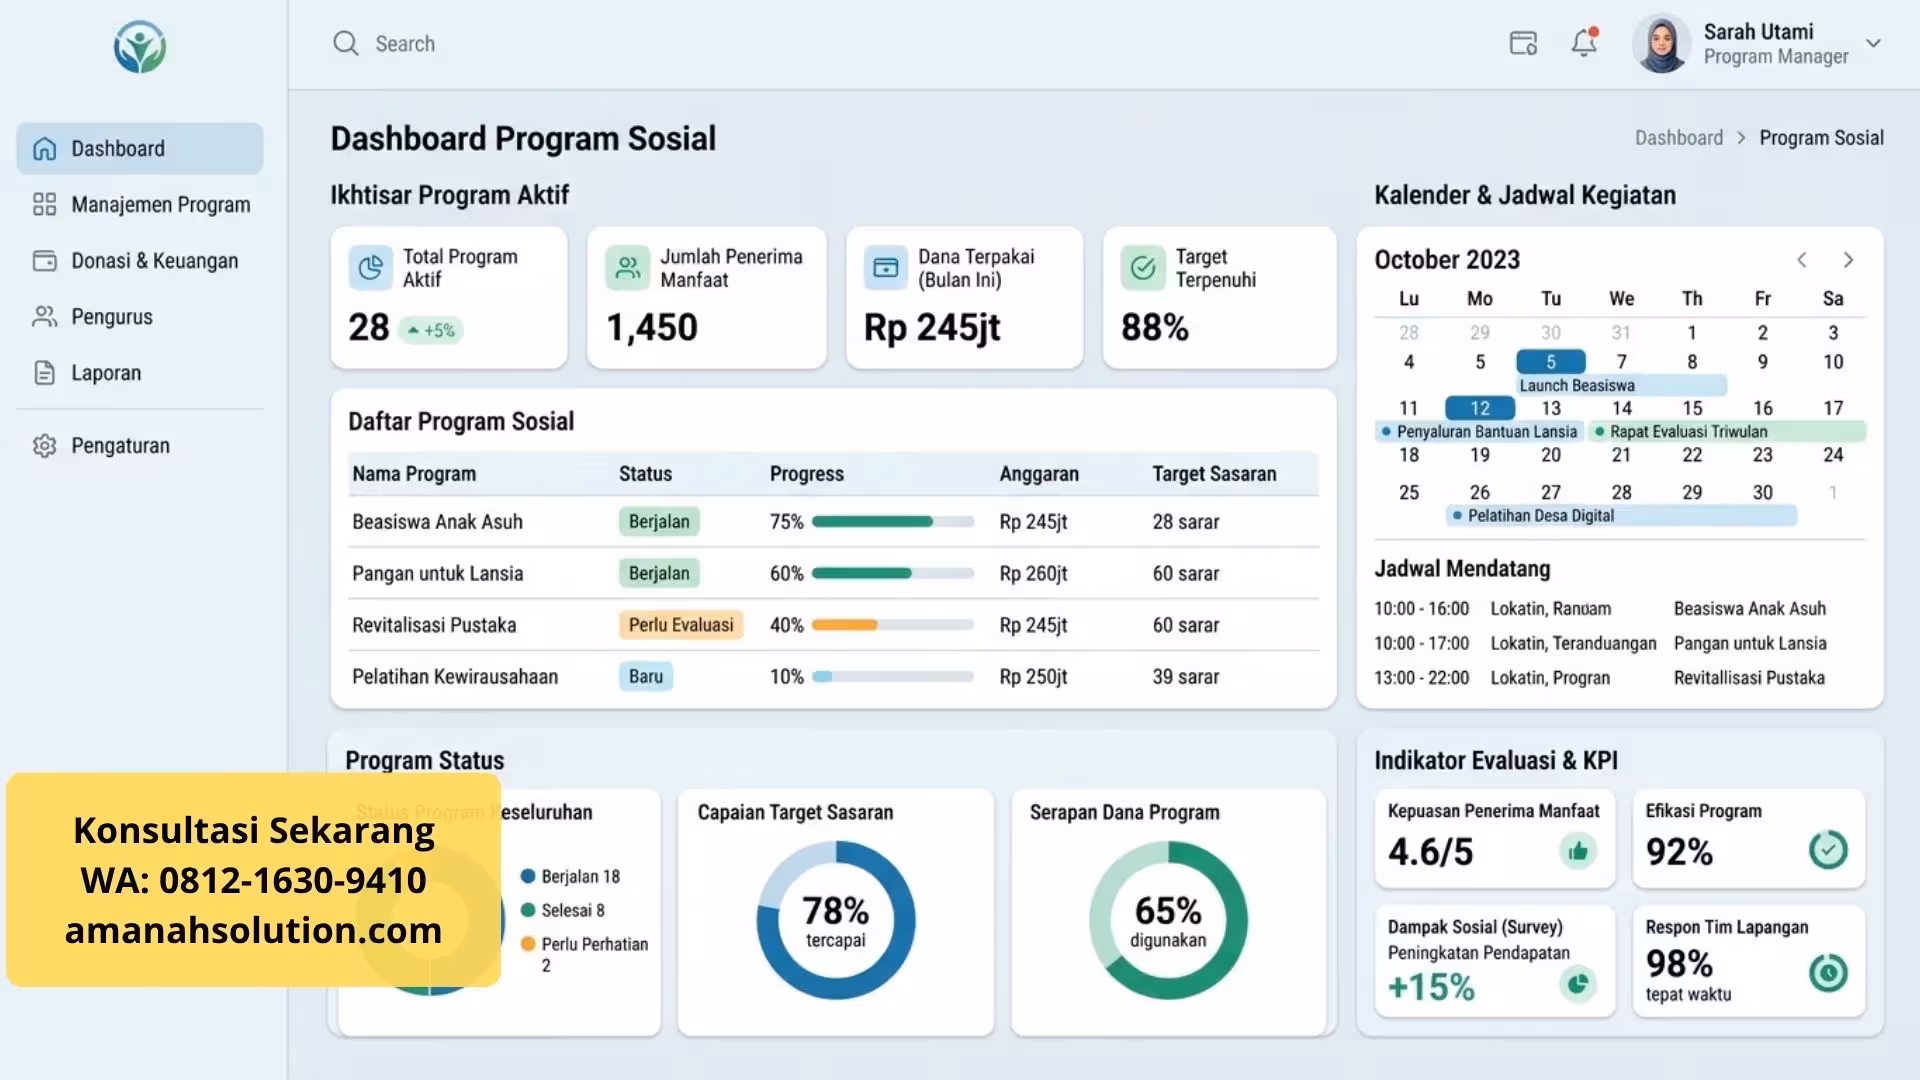Click the Perlu Evaluasi status badge

pos(681,625)
